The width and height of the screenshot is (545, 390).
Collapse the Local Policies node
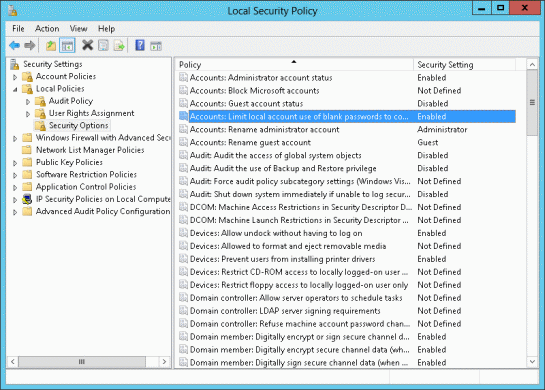(x=15, y=89)
